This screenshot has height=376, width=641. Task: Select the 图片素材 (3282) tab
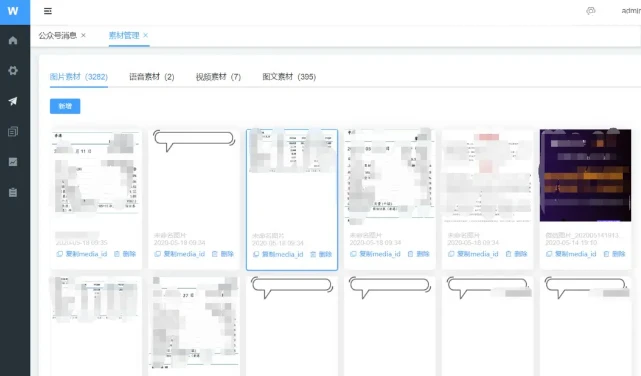[x=79, y=77]
